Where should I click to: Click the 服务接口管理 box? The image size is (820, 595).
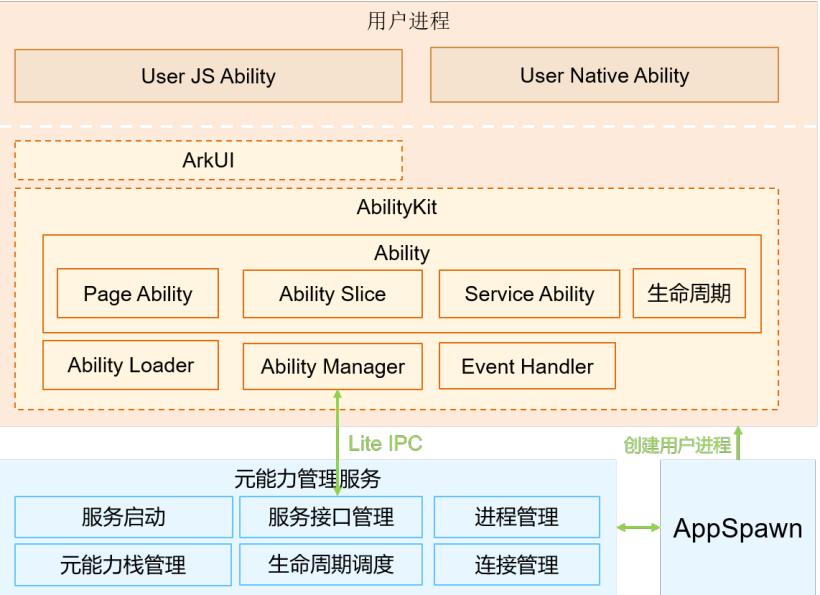pyautogui.click(x=331, y=518)
